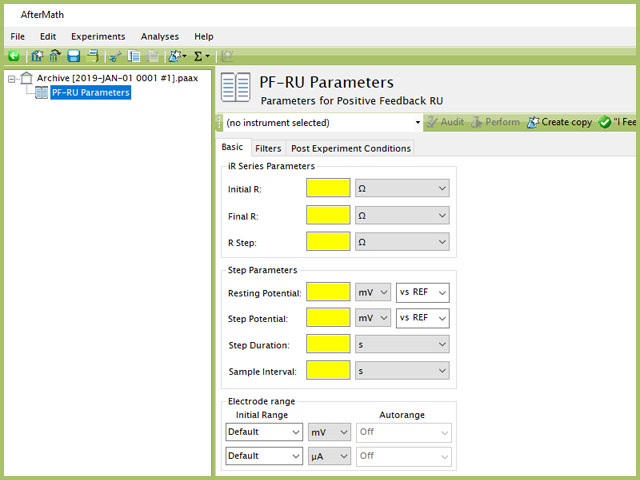Open the µA electrode range units dropdown
Viewport: 640px width, 480px height.
point(329,456)
